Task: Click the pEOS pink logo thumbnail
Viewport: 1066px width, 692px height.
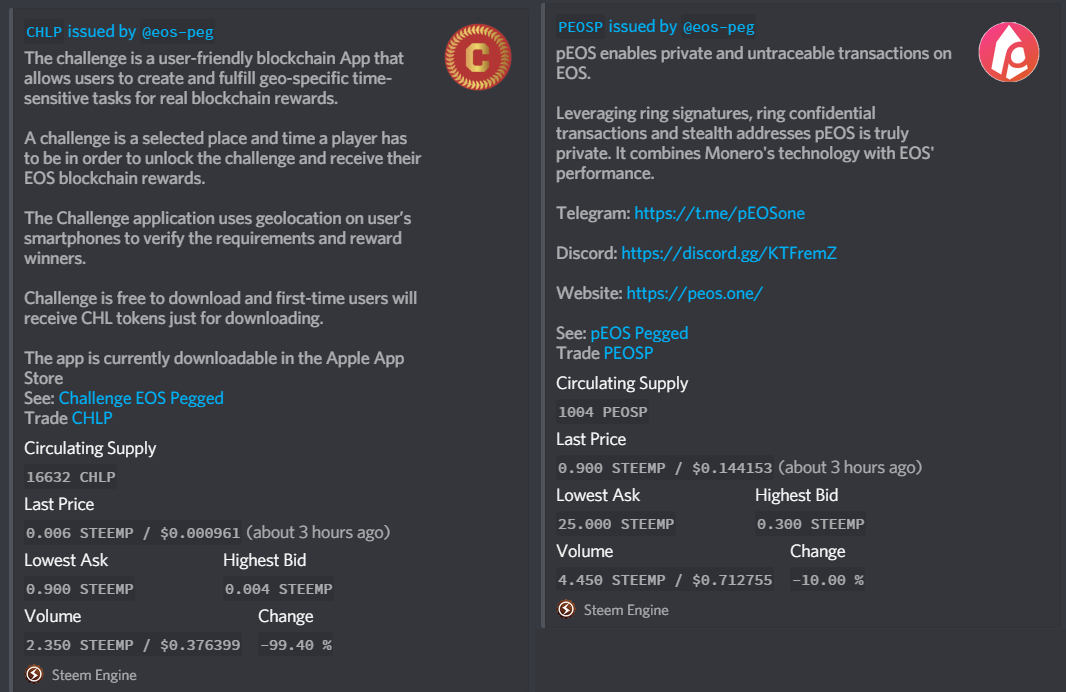Action: tap(1009, 52)
